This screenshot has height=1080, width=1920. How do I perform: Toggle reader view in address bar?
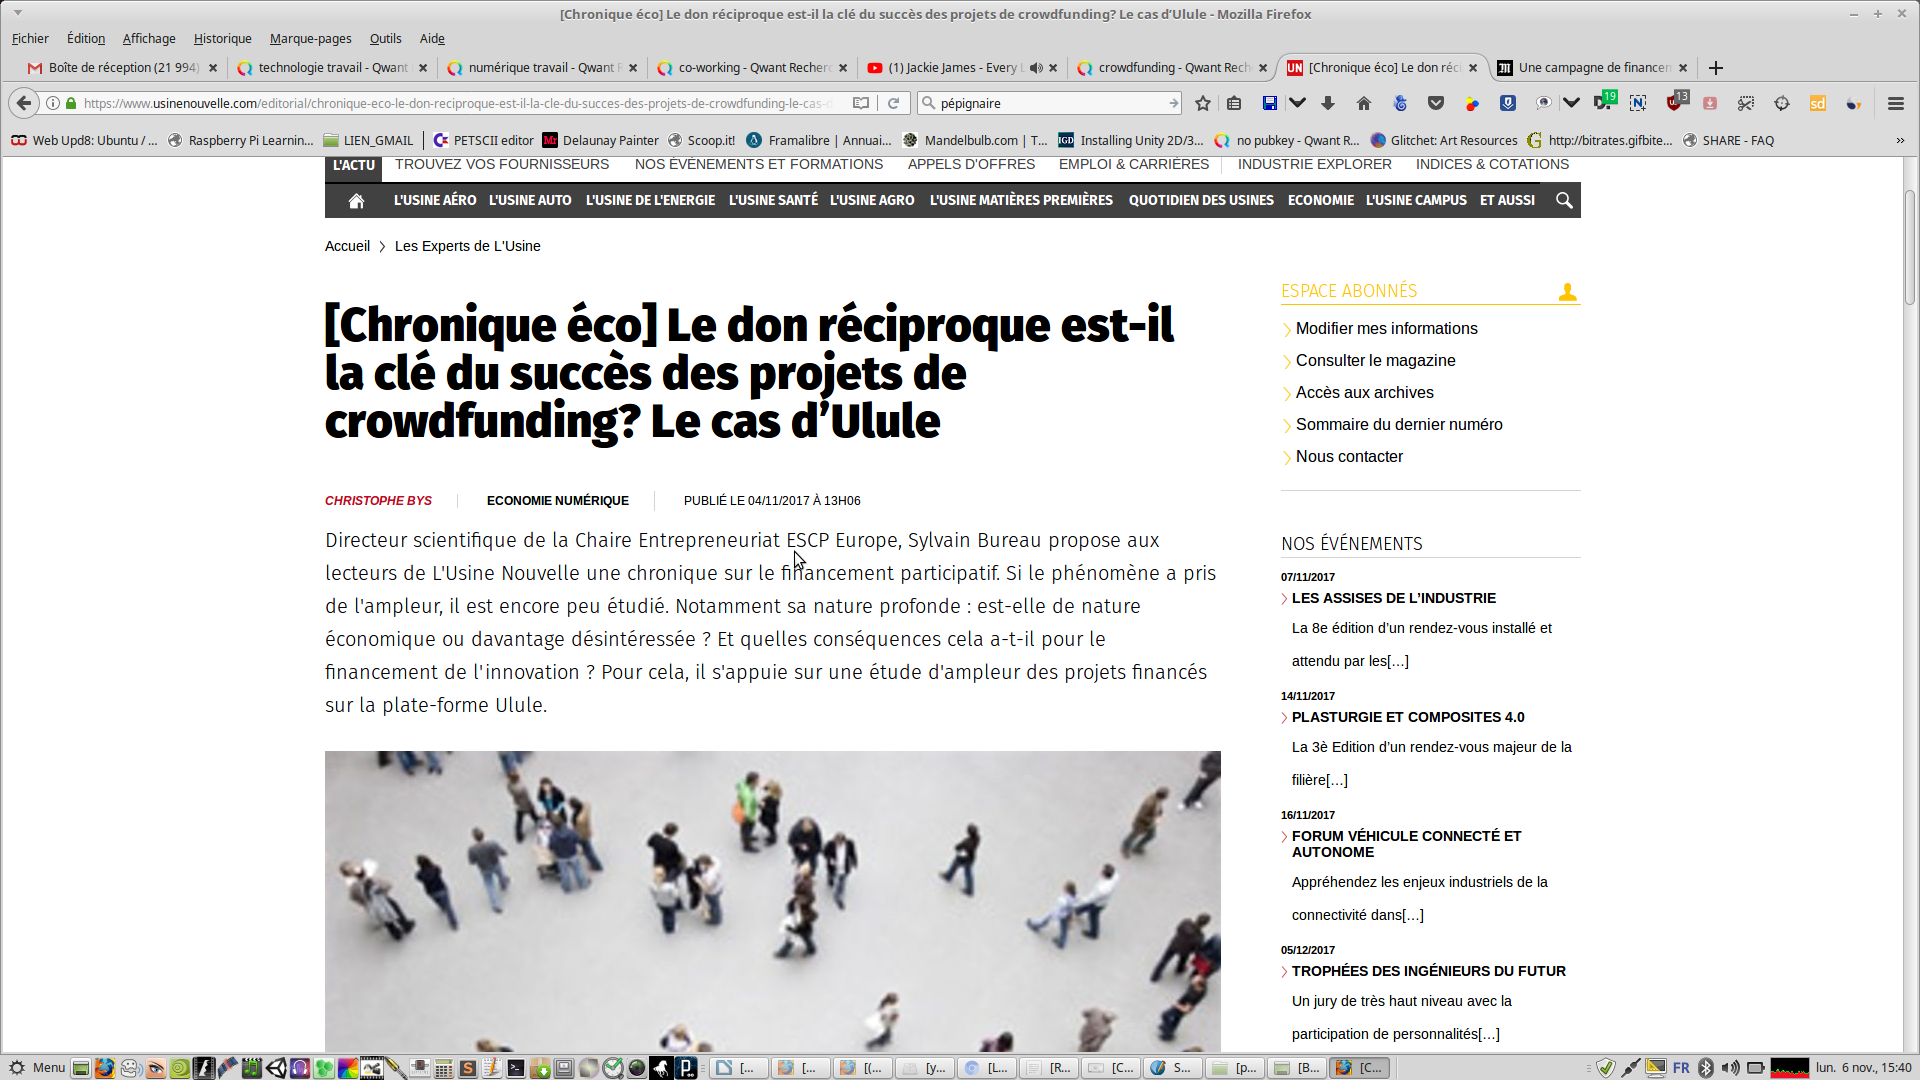tap(860, 103)
